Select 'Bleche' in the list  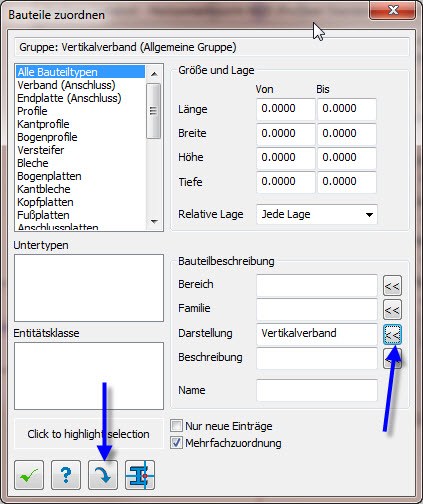[80, 163]
